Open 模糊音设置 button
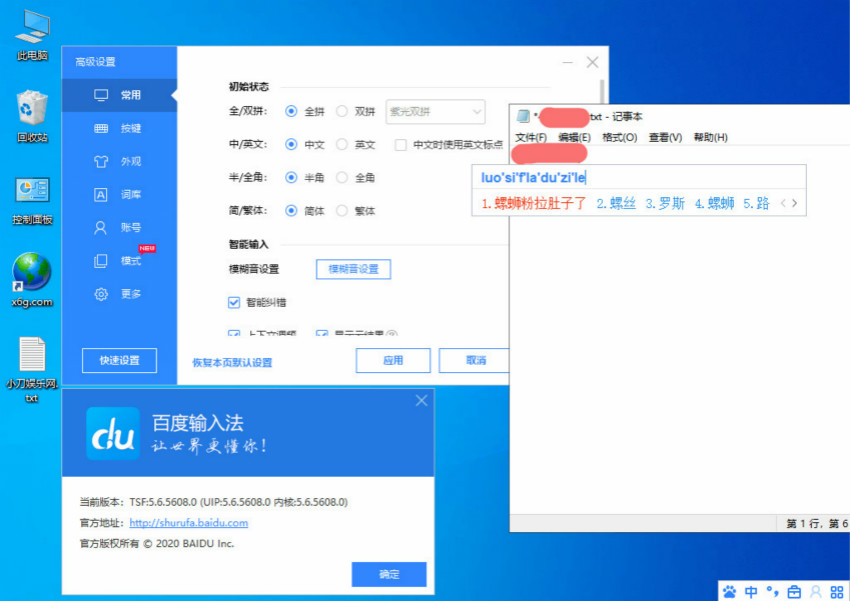This screenshot has width=850, height=601. point(353,269)
